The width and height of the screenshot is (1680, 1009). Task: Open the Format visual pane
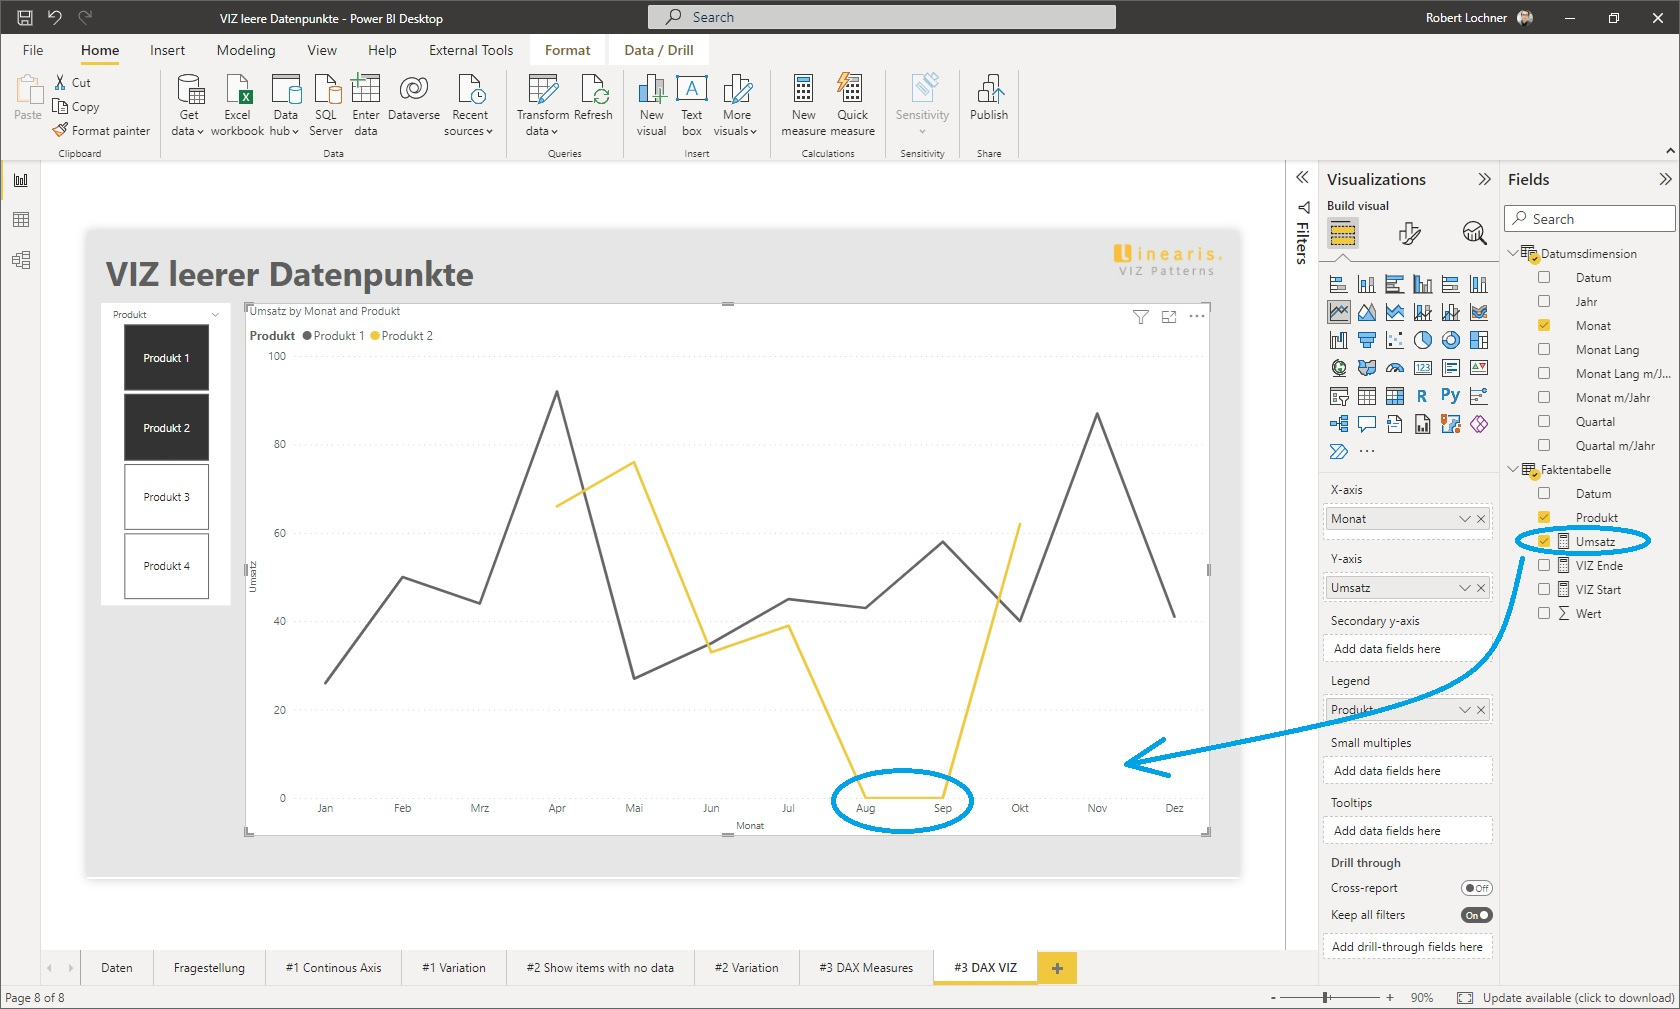click(x=1410, y=234)
